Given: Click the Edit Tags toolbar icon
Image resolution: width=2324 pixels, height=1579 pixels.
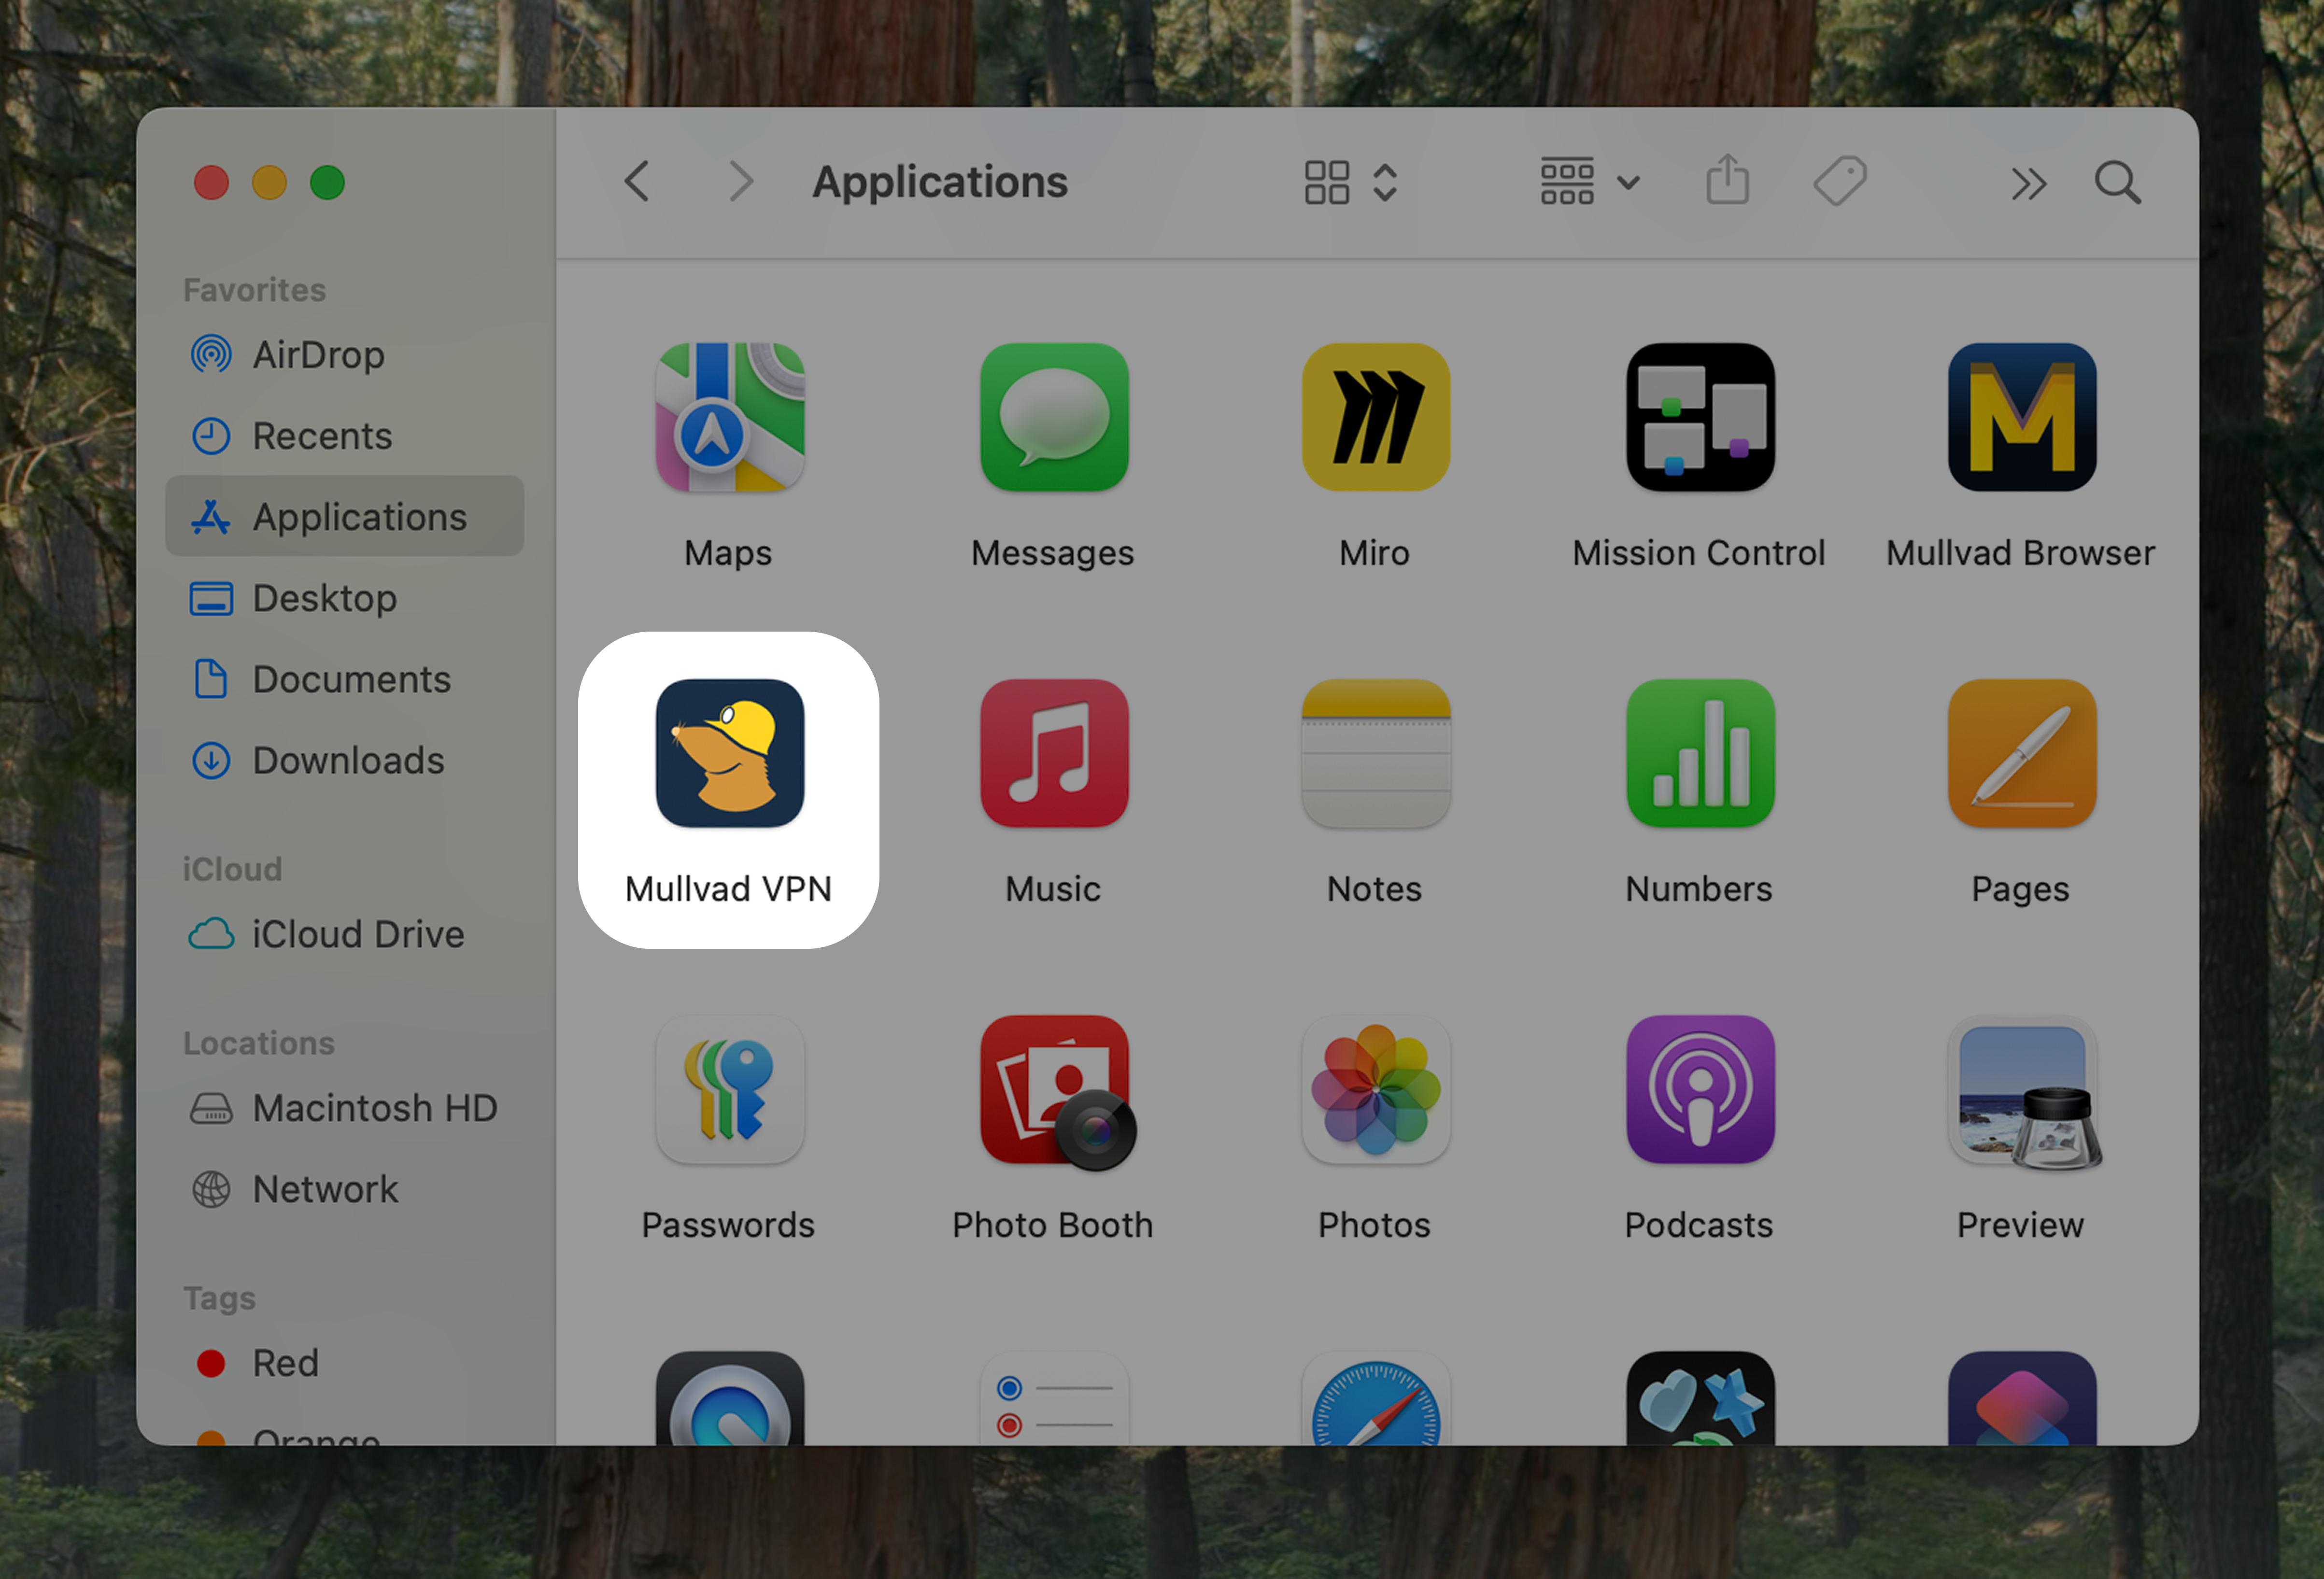Looking at the screenshot, I should [x=1839, y=181].
